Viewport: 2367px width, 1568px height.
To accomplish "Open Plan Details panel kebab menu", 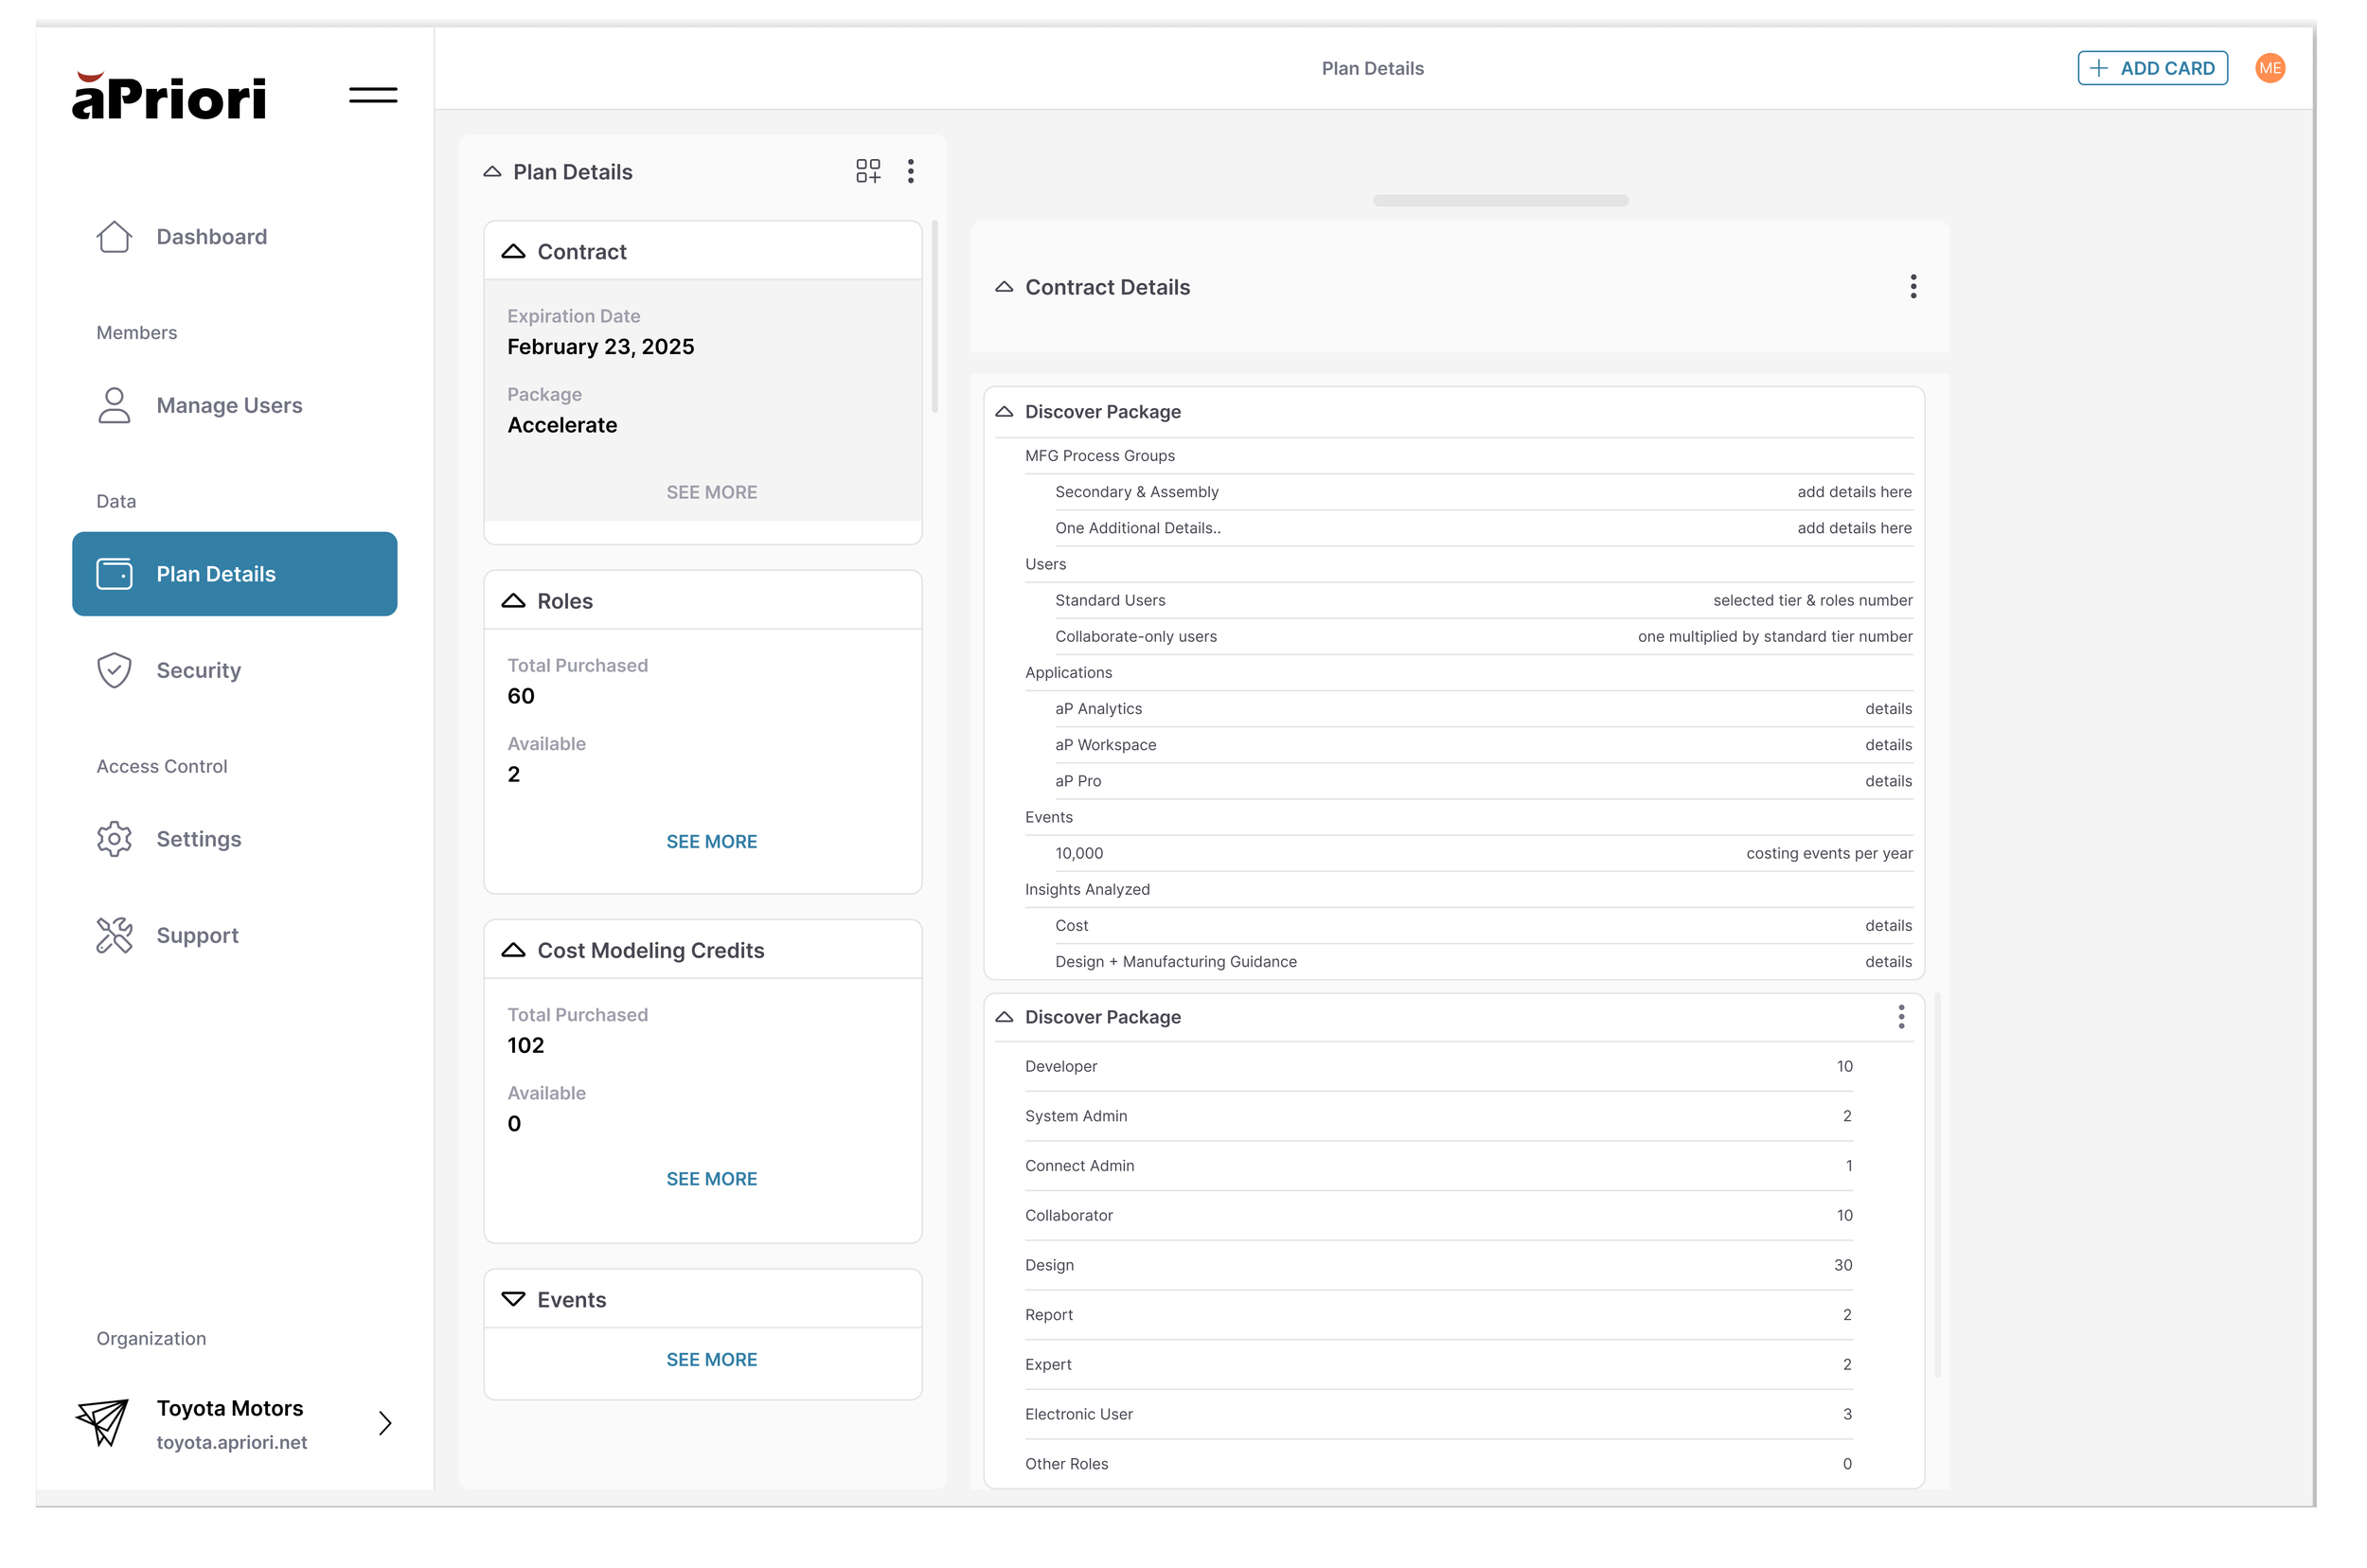I will [910, 171].
